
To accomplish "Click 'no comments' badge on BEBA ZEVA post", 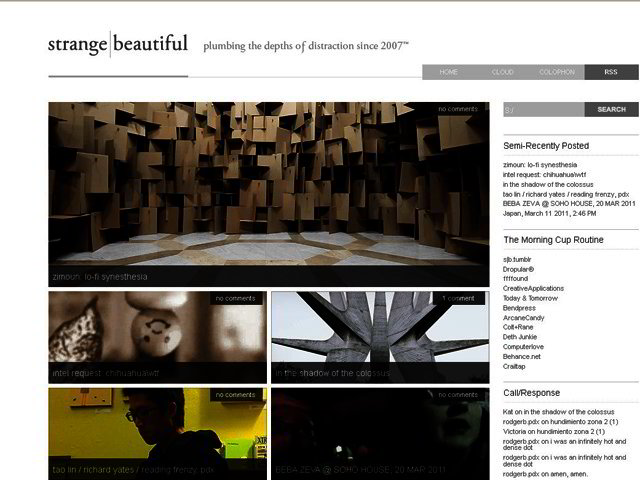I will tap(458, 395).
